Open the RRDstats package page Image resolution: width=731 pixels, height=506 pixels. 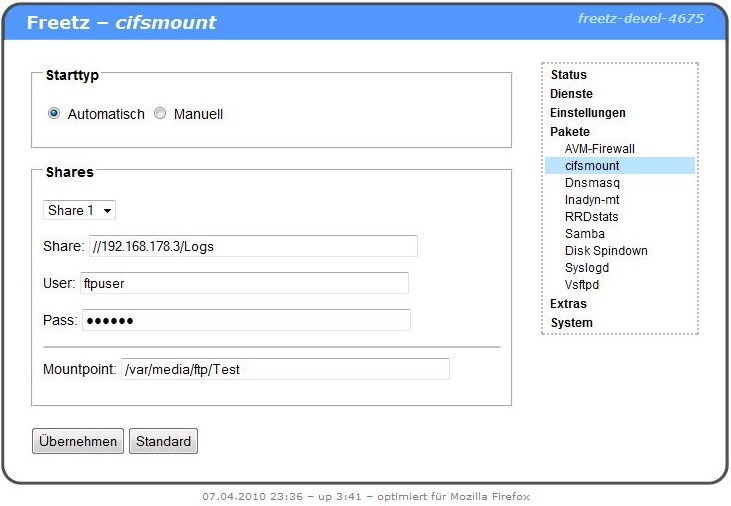point(592,217)
